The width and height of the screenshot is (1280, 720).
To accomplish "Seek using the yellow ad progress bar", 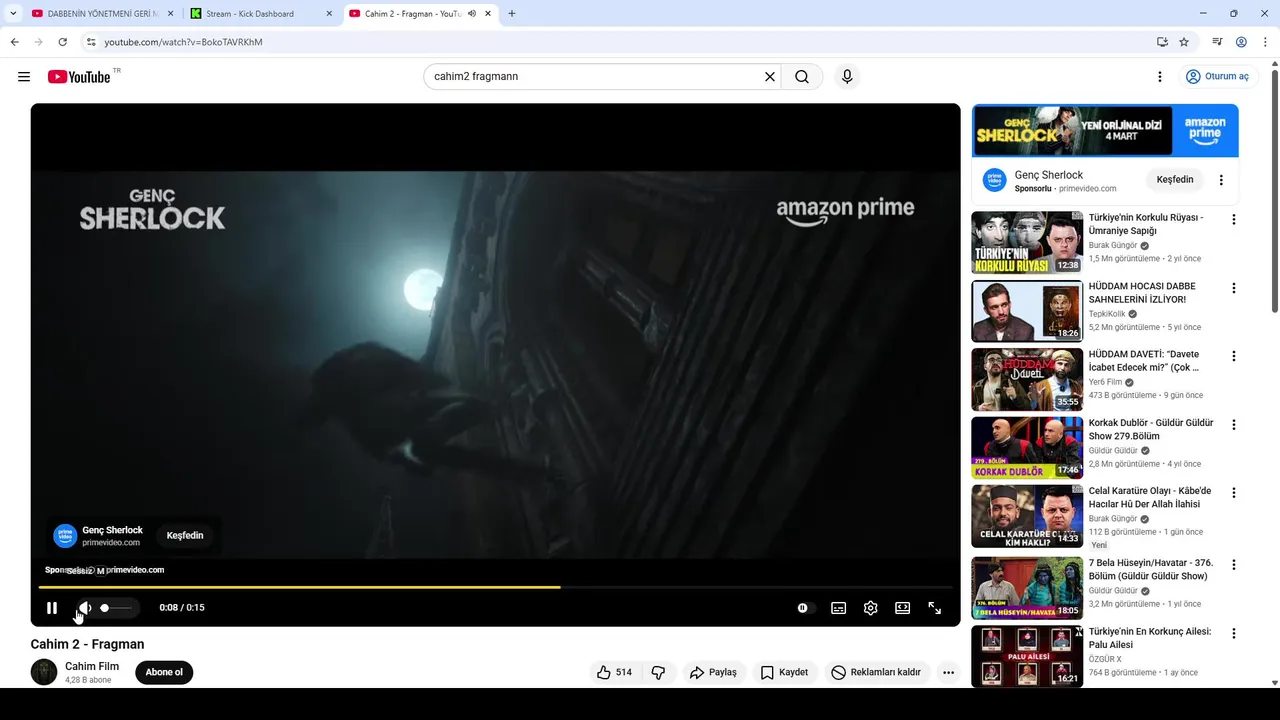I will click(495, 587).
